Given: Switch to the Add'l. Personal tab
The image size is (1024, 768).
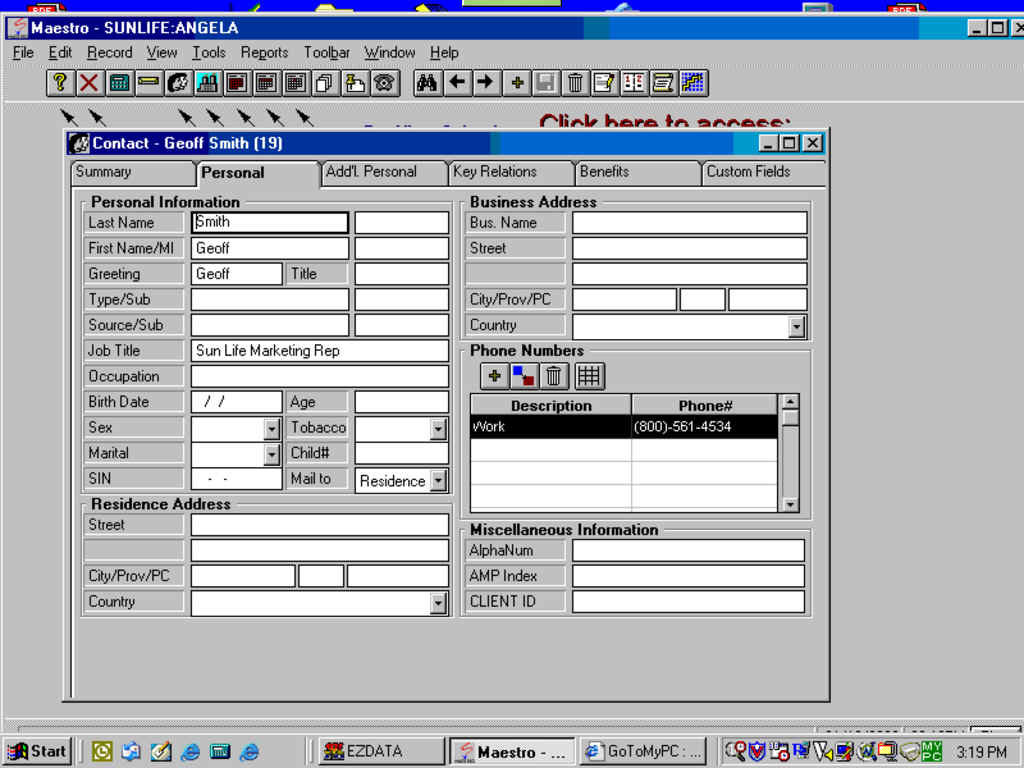Looking at the screenshot, I should [x=384, y=172].
